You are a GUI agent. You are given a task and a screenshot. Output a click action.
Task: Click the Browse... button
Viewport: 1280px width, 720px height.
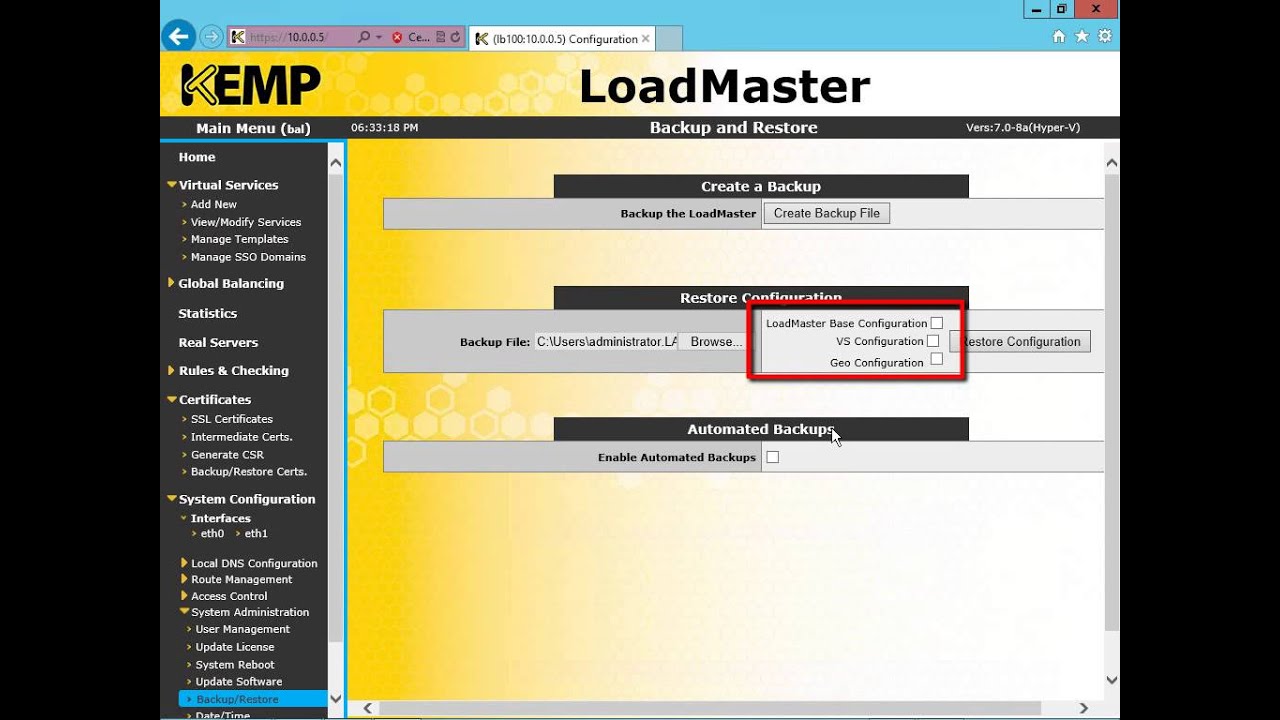click(714, 341)
